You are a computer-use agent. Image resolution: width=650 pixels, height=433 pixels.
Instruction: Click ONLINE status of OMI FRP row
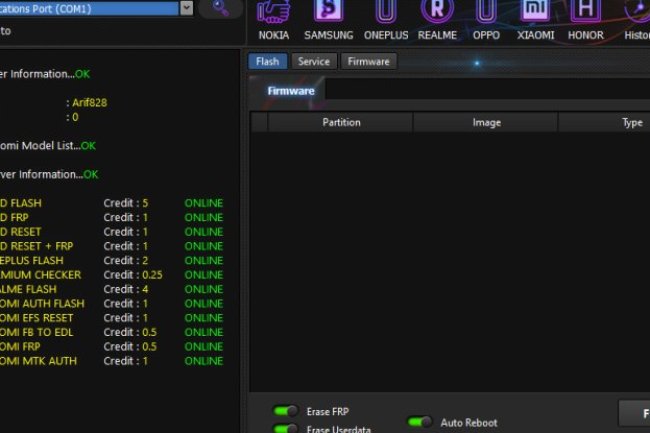(x=204, y=347)
